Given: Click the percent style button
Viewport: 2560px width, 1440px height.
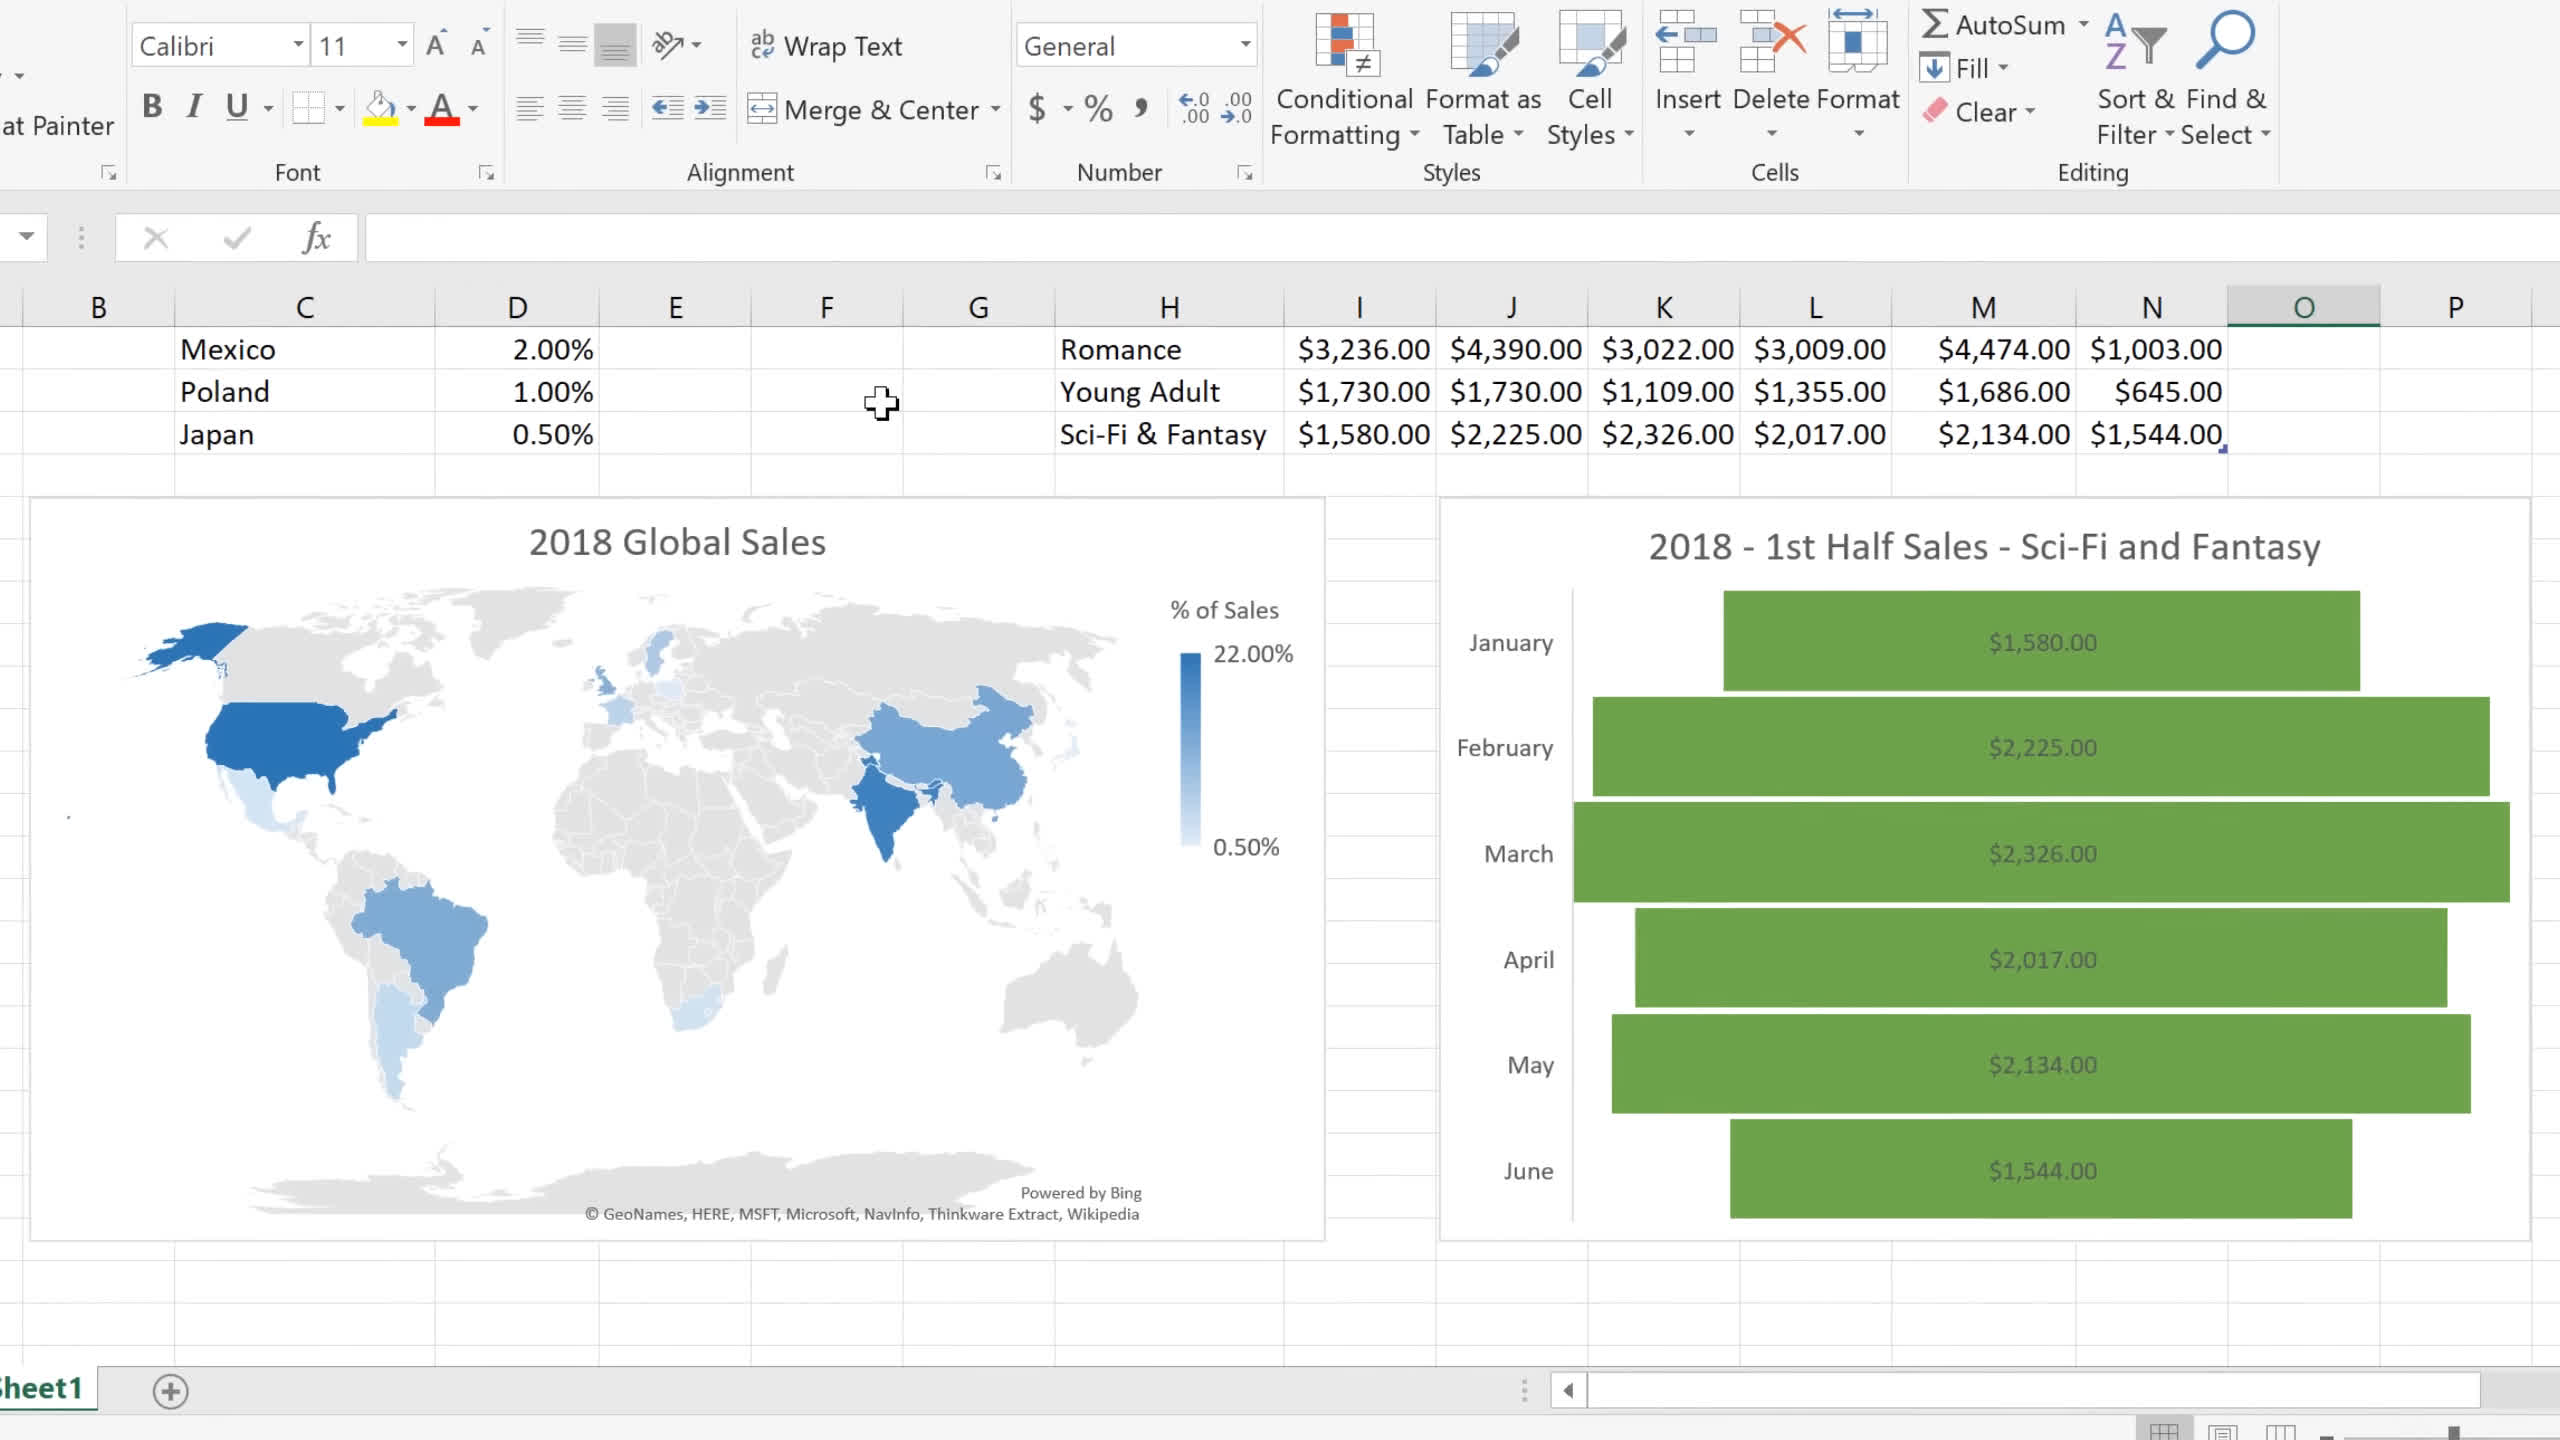Looking at the screenshot, I should [1098, 109].
